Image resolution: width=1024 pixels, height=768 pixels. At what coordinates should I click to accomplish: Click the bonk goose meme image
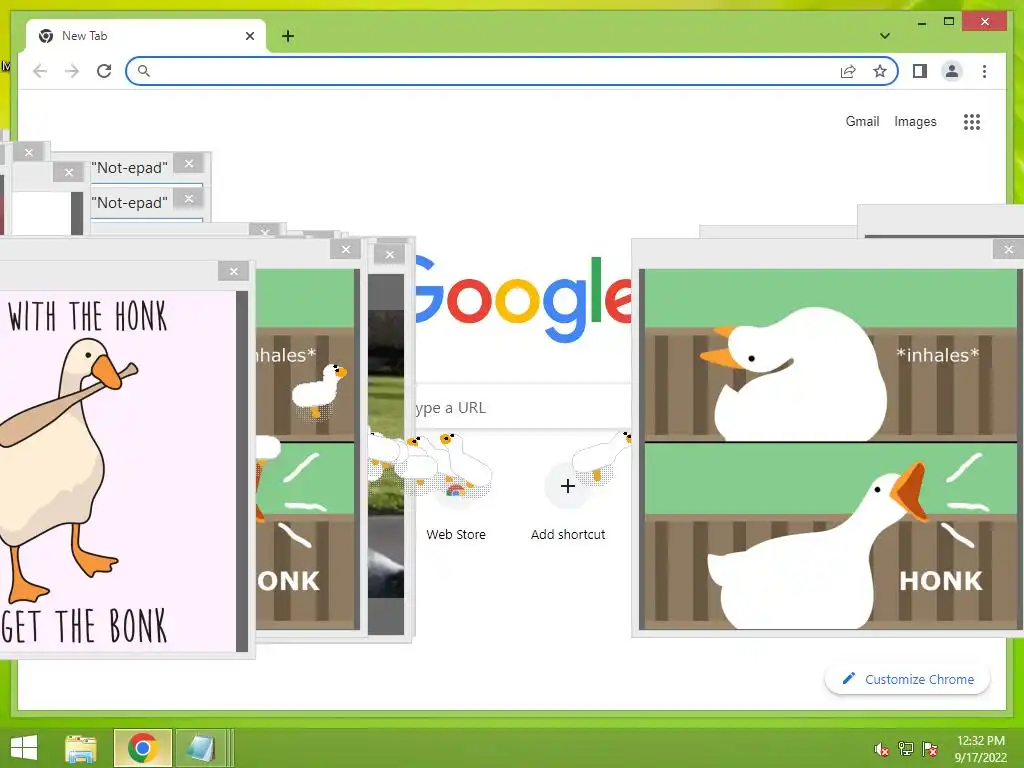click(118, 471)
